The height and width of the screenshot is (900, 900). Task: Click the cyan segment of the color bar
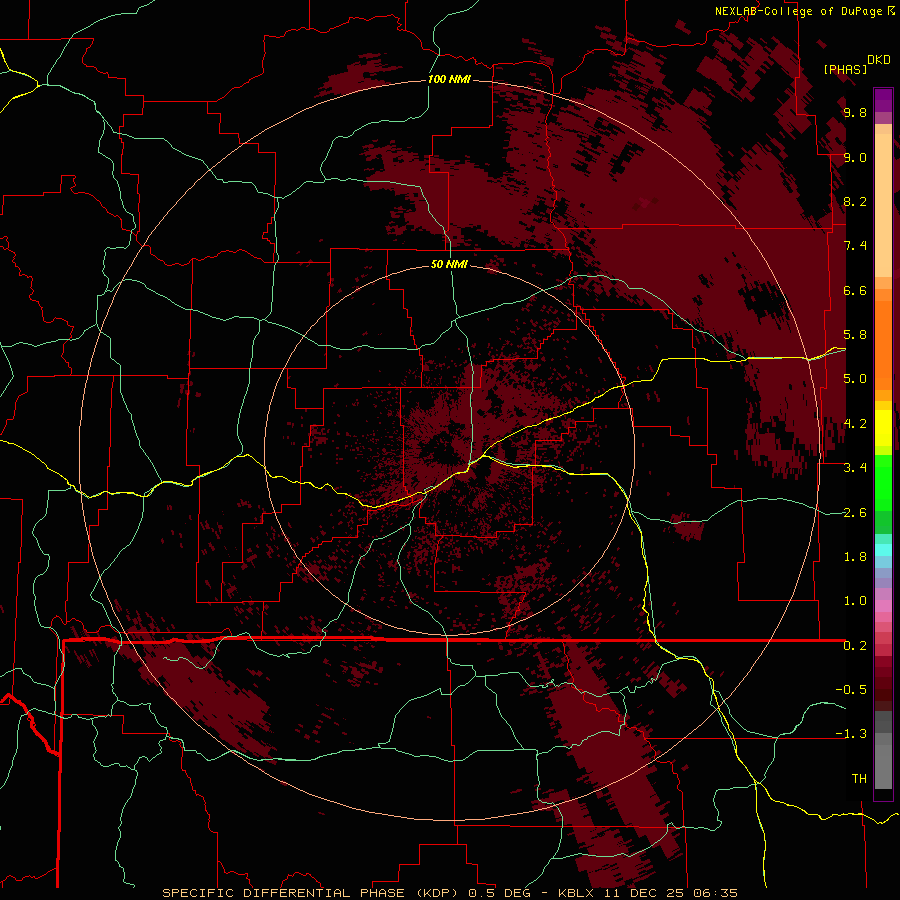(883, 549)
